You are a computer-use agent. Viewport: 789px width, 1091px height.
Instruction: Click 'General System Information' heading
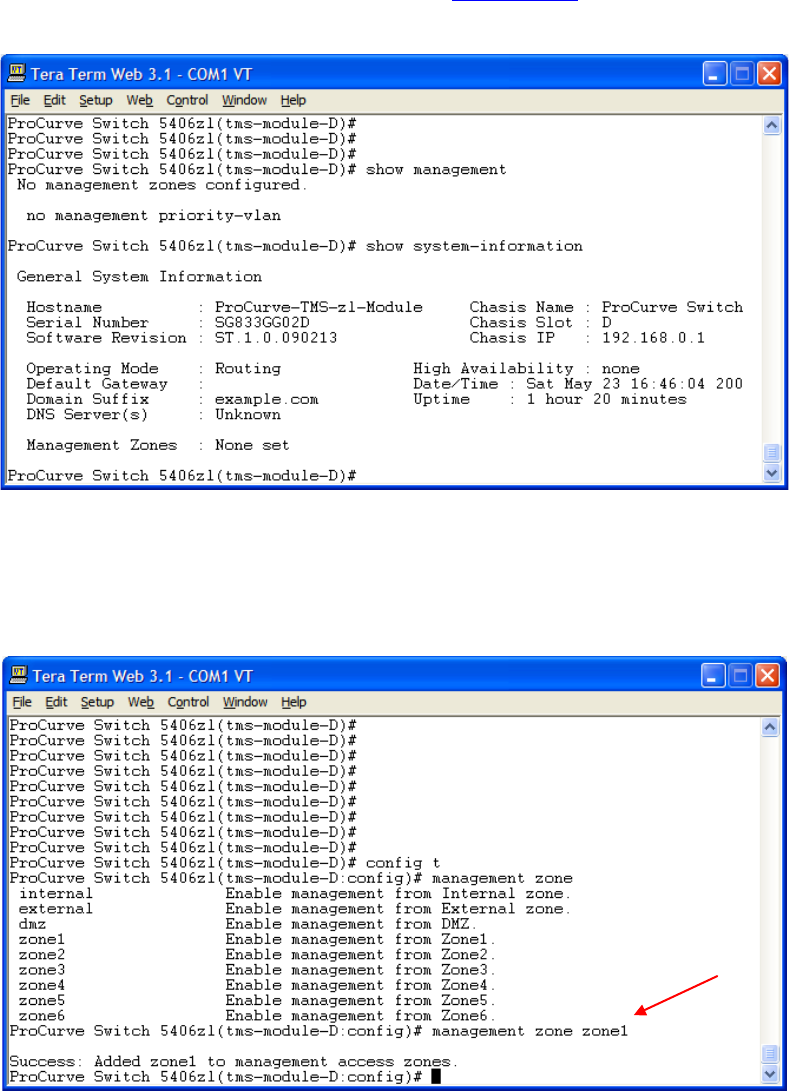(139, 277)
